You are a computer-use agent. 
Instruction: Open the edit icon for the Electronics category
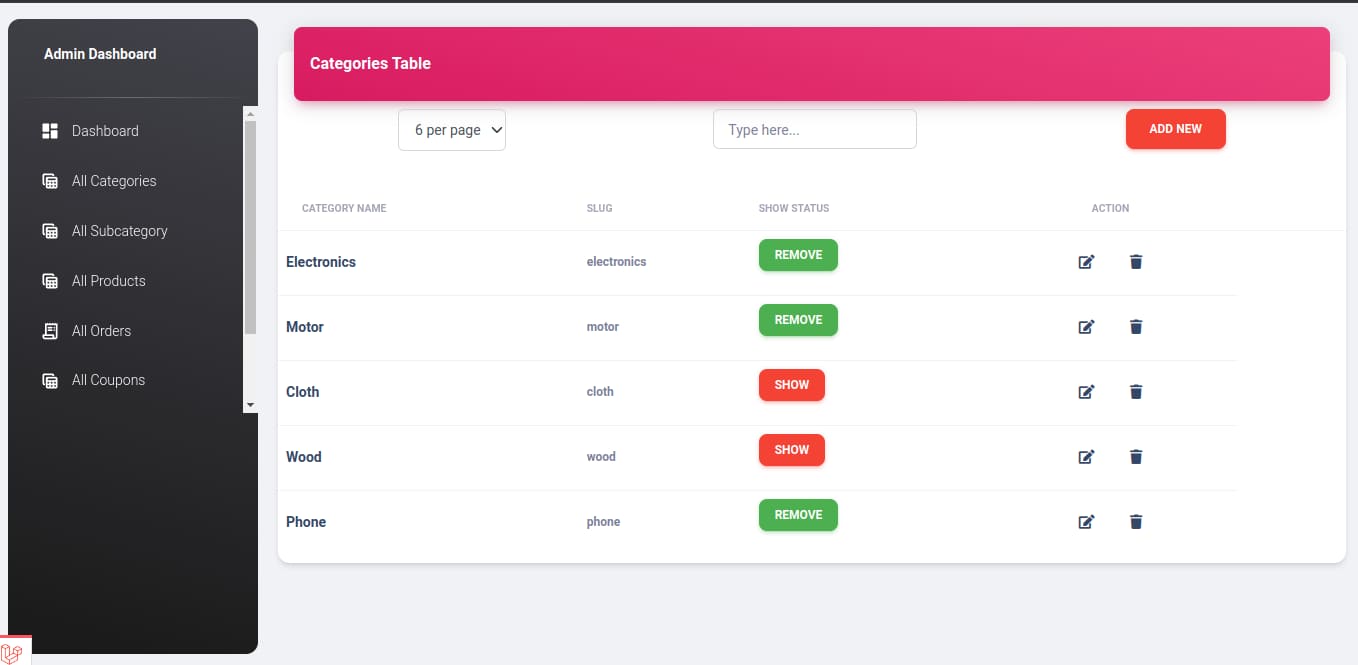1086,261
